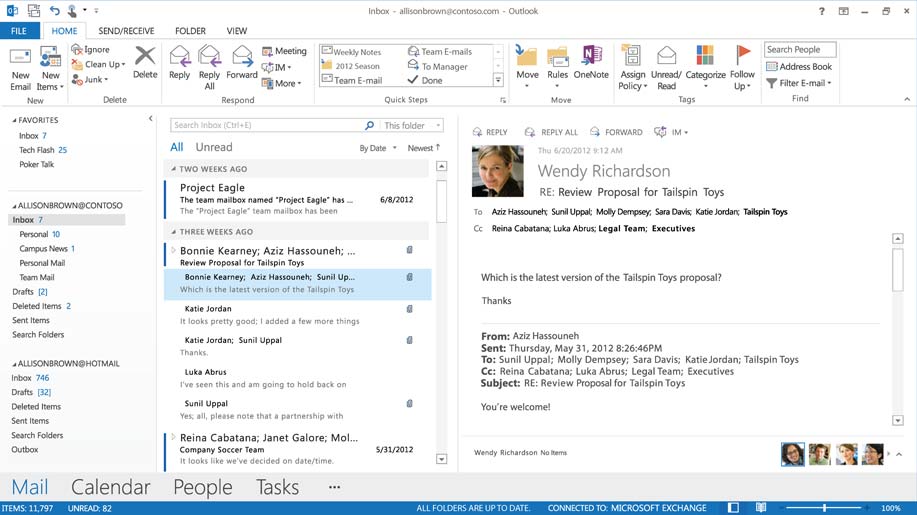
Task: Respond with a Meeting
Action: pos(284,51)
